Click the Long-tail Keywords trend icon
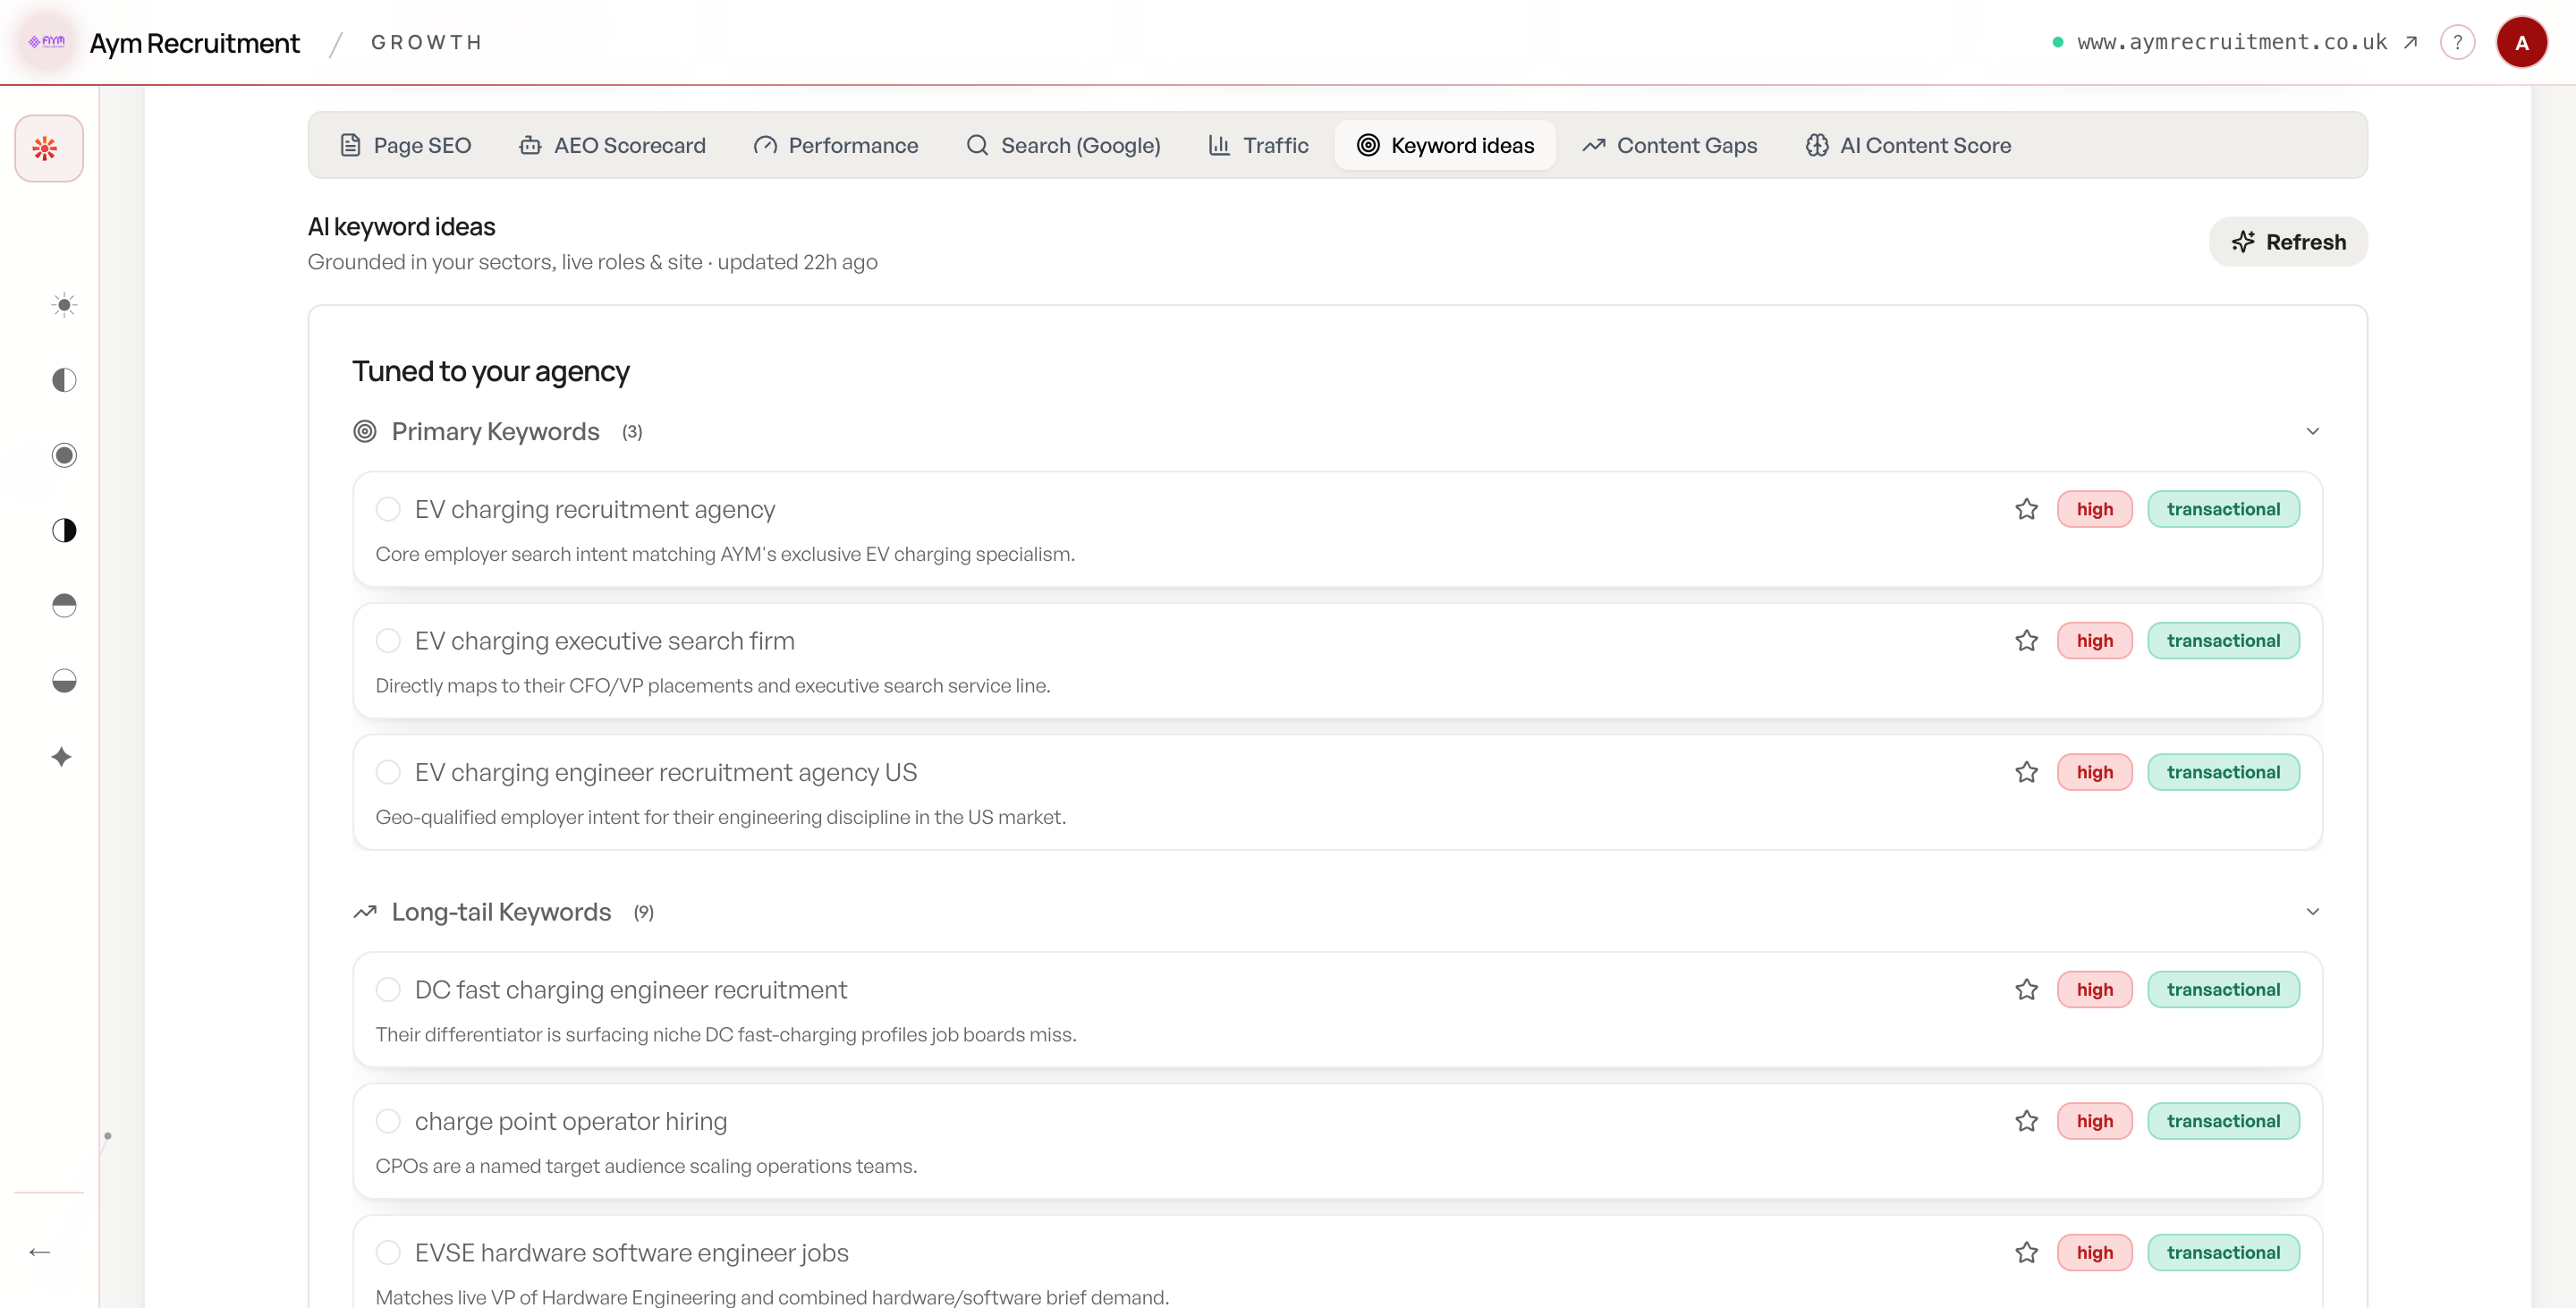The width and height of the screenshot is (2576, 1308). point(365,912)
